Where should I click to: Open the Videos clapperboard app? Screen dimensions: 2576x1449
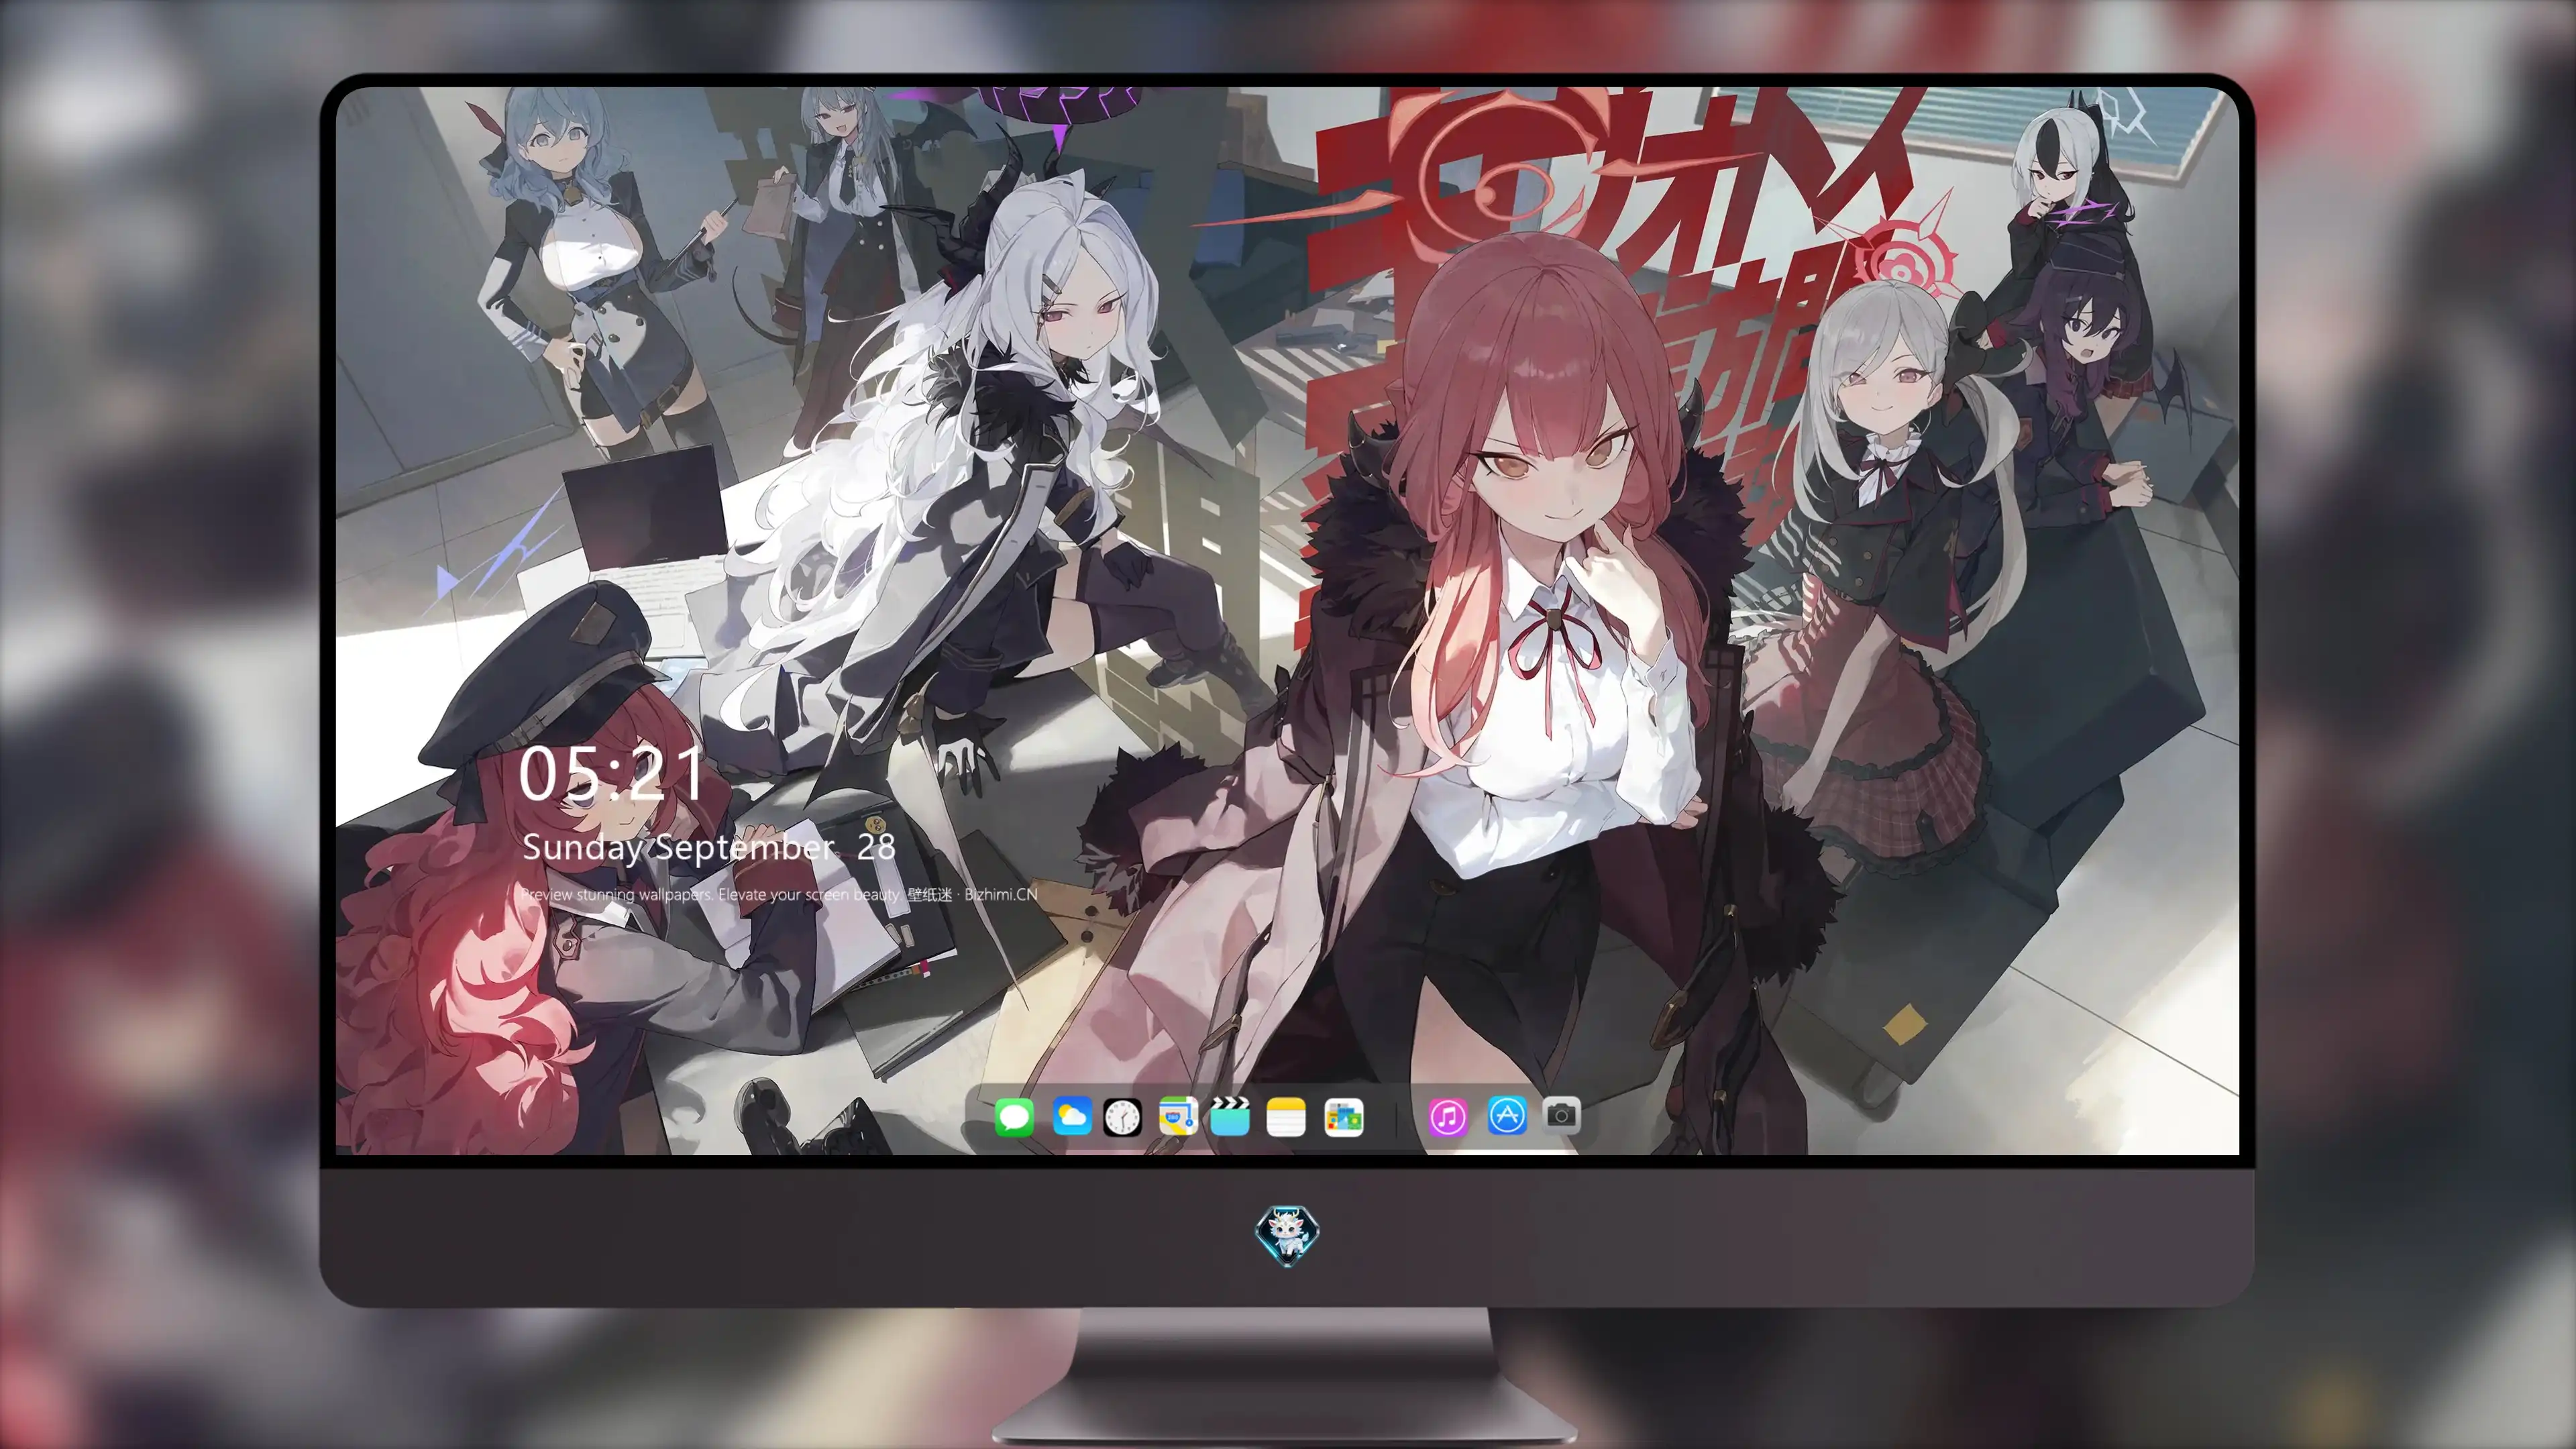[1230, 1116]
